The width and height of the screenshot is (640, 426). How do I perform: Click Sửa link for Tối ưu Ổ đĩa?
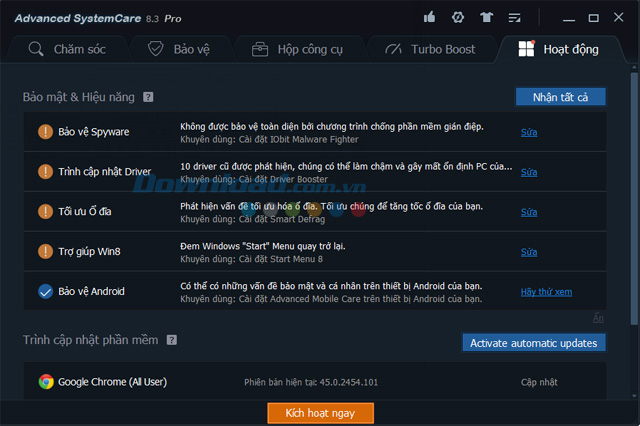pos(529,212)
